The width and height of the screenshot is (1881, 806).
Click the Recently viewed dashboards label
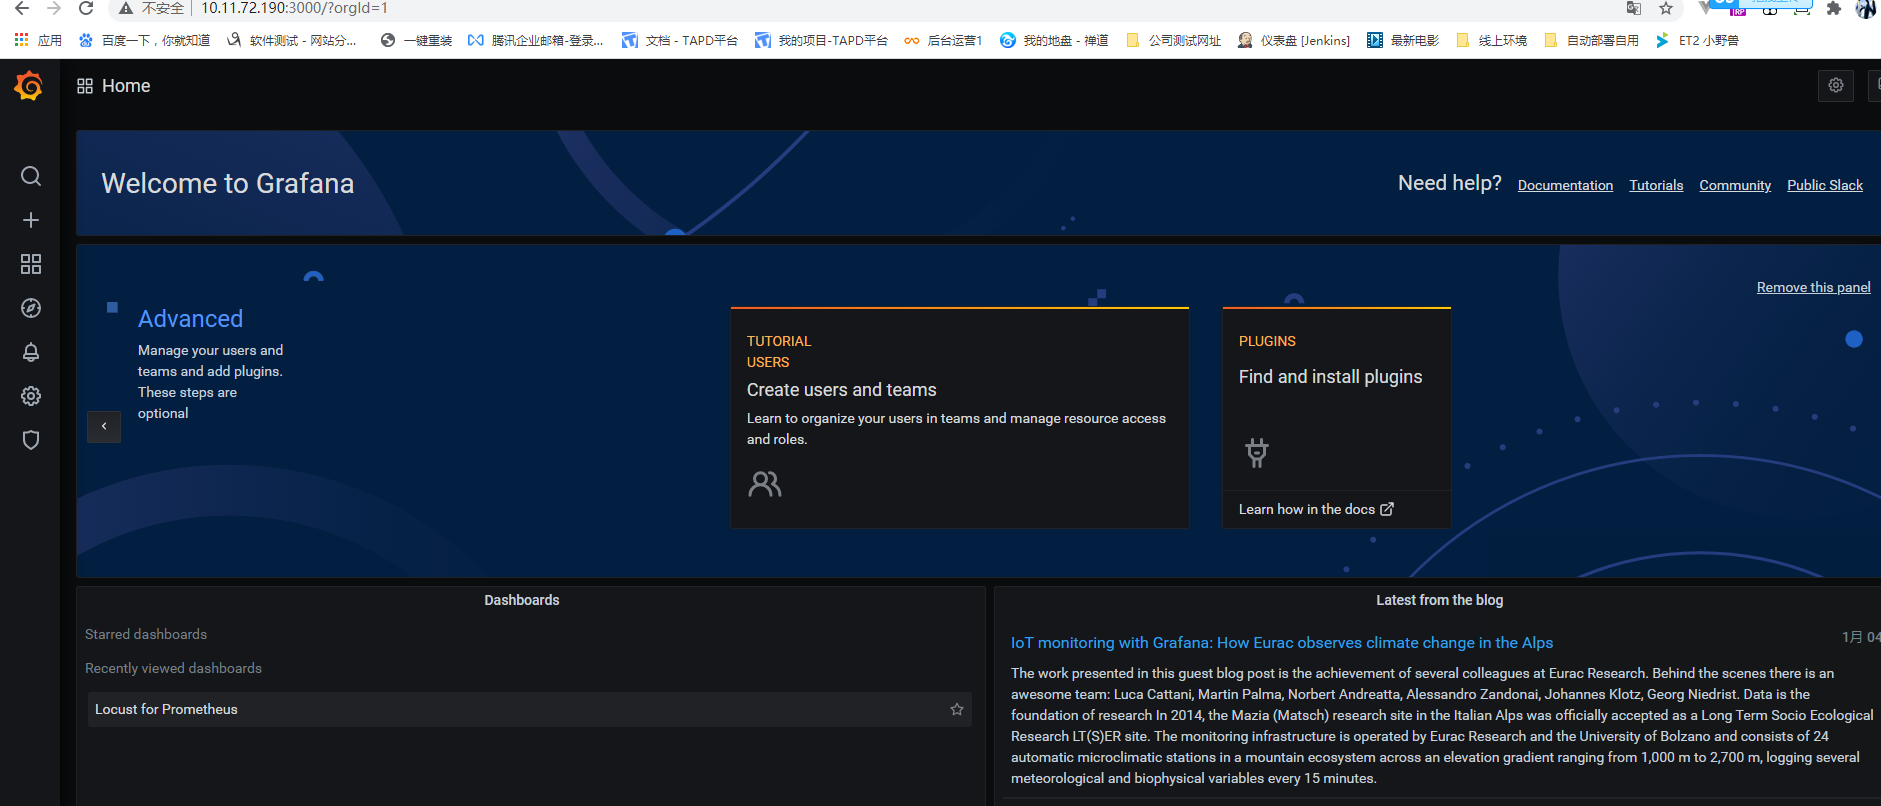point(173,668)
